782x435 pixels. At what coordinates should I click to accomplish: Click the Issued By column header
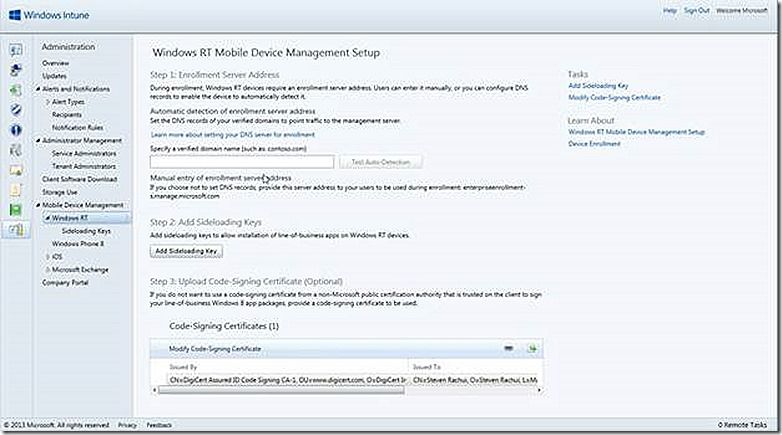click(183, 367)
